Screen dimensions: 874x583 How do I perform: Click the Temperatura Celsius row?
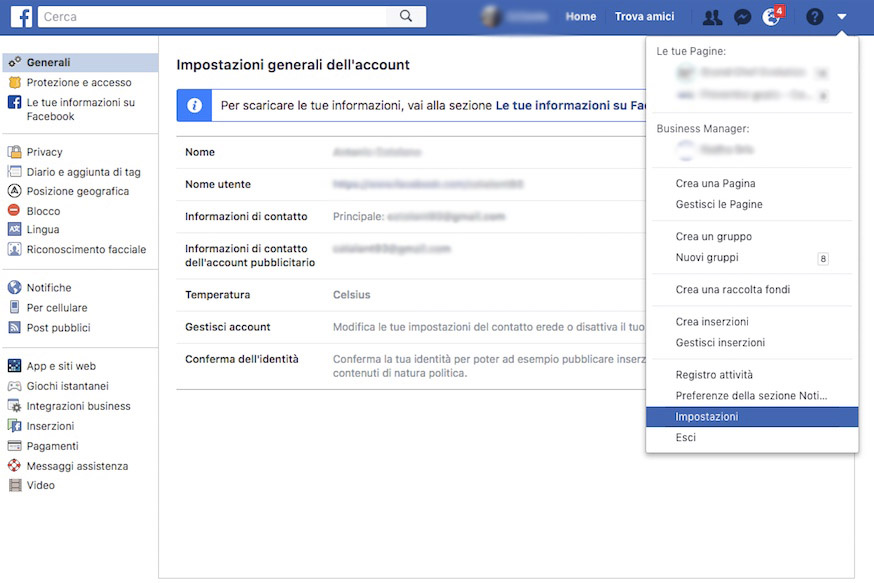[411, 295]
